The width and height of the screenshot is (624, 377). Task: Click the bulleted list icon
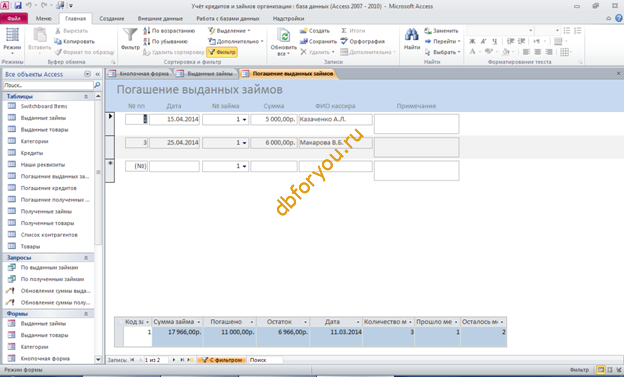click(x=567, y=31)
